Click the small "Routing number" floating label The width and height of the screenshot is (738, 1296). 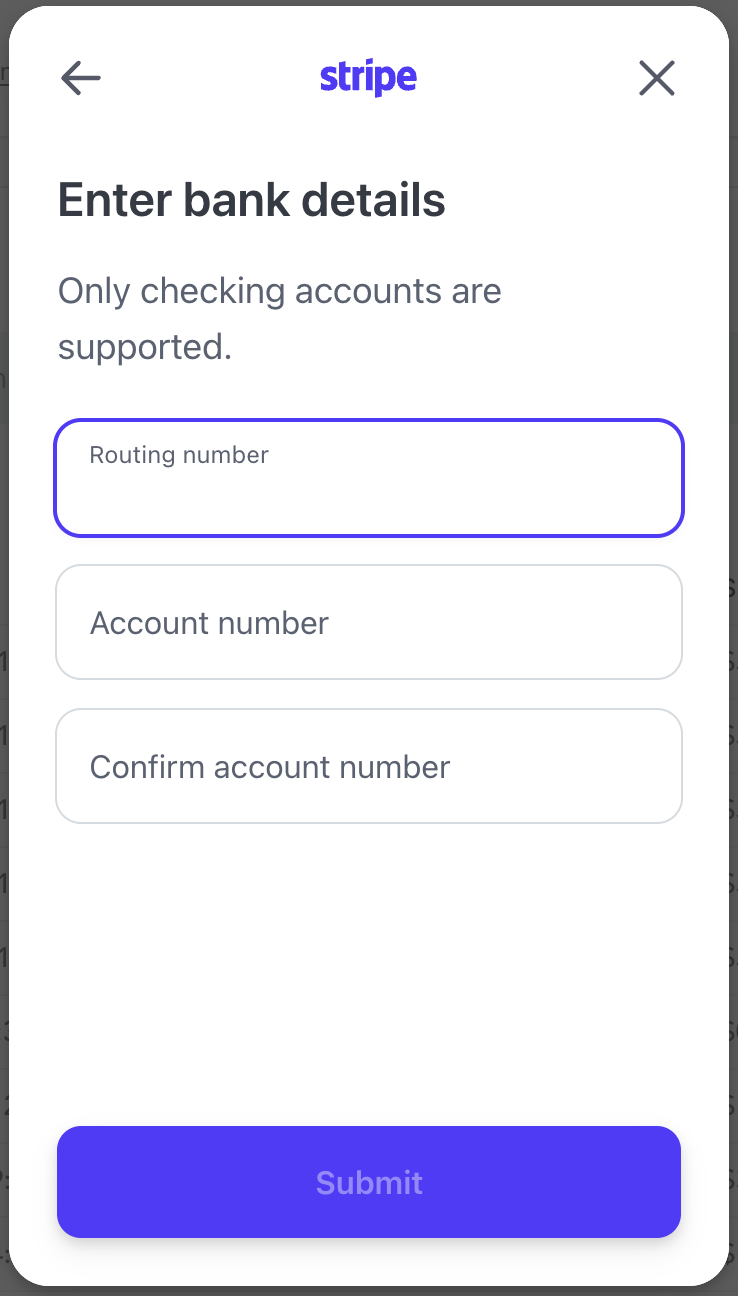coord(179,455)
